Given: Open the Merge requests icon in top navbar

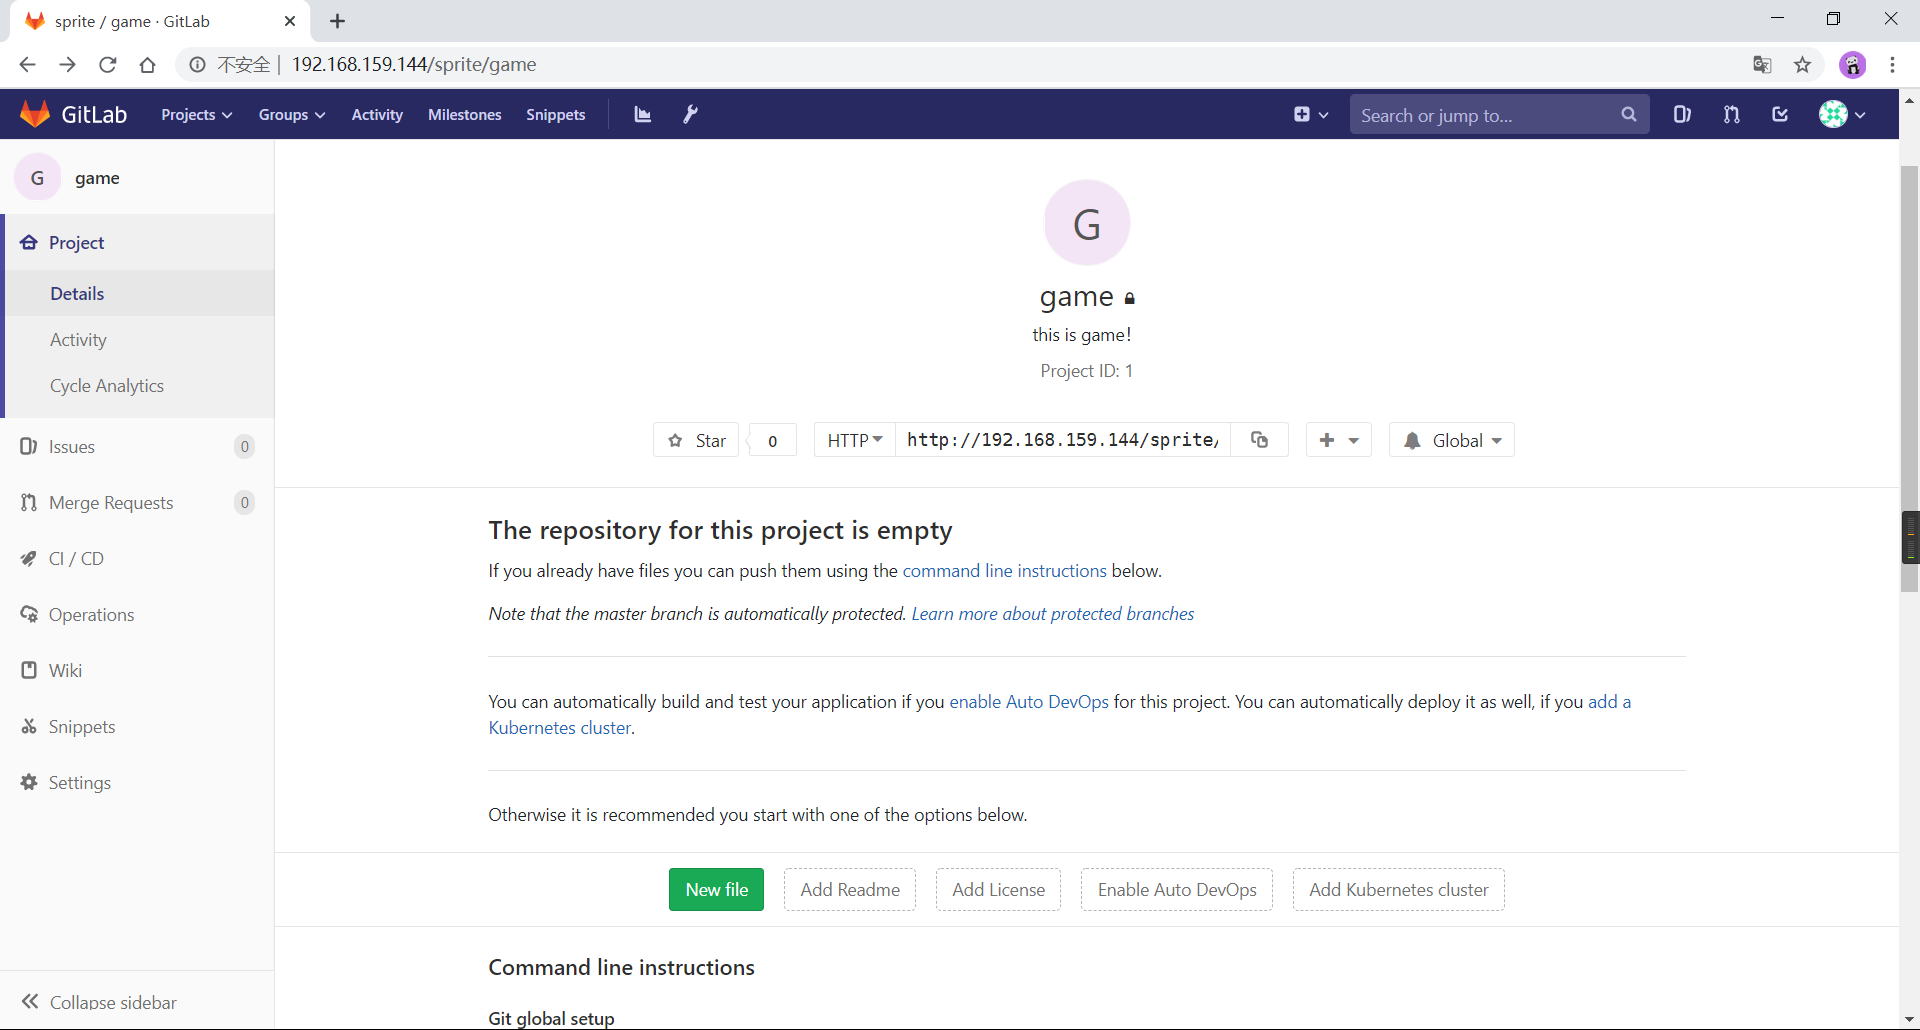Looking at the screenshot, I should pyautogui.click(x=1731, y=114).
